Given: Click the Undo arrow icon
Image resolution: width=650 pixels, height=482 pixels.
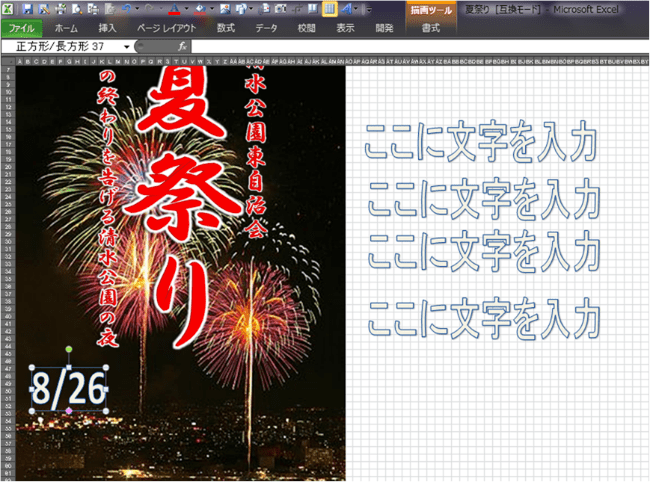Looking at the screenshot, I should 126,9.
